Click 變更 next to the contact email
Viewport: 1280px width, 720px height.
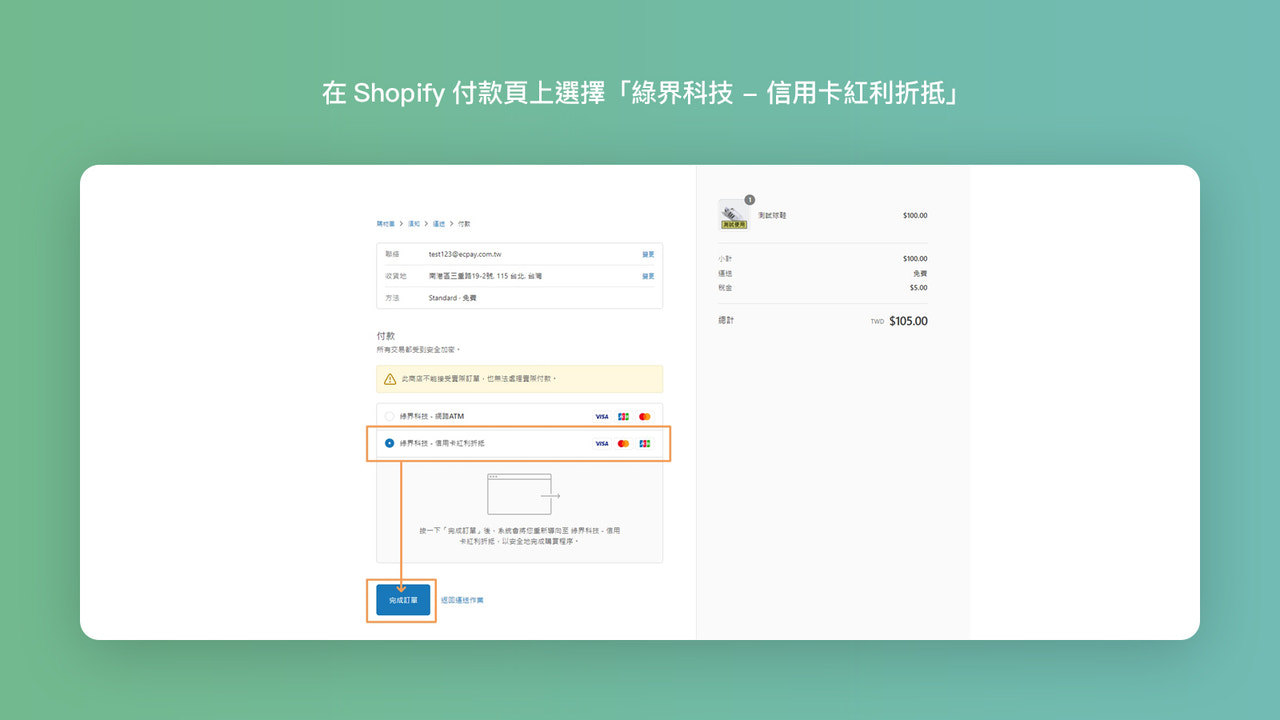(x=648, y=254)
